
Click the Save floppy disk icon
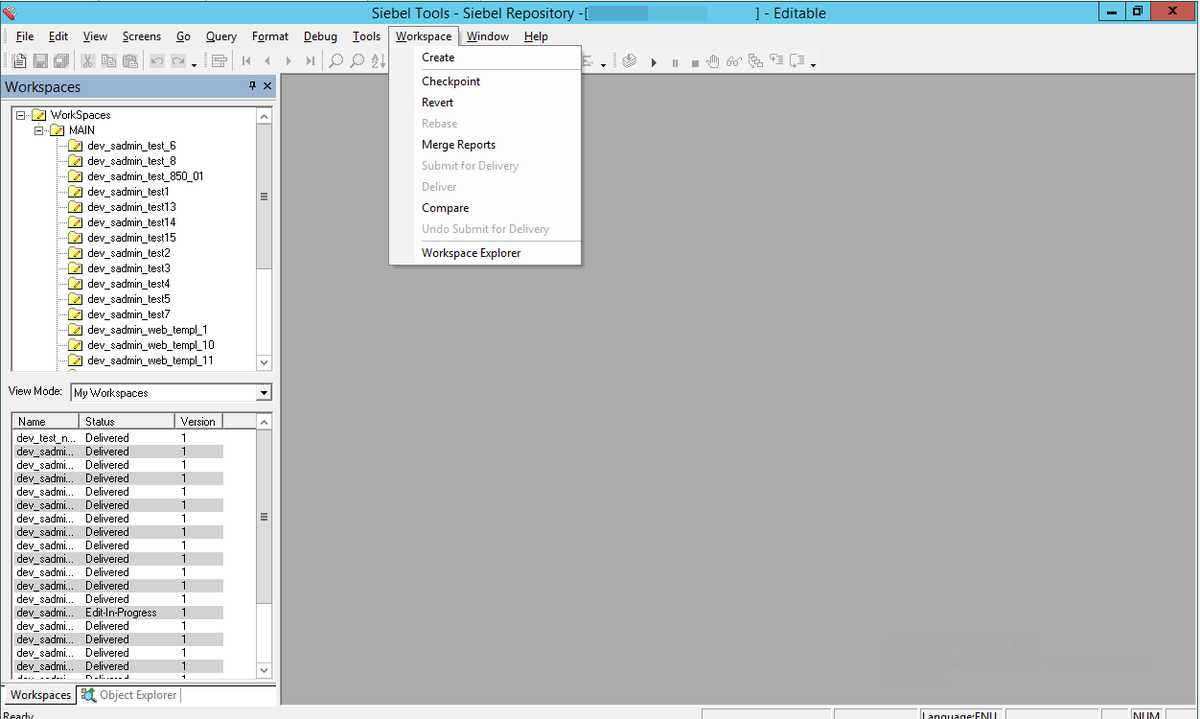pyautogui.click(x=41, y=62)
